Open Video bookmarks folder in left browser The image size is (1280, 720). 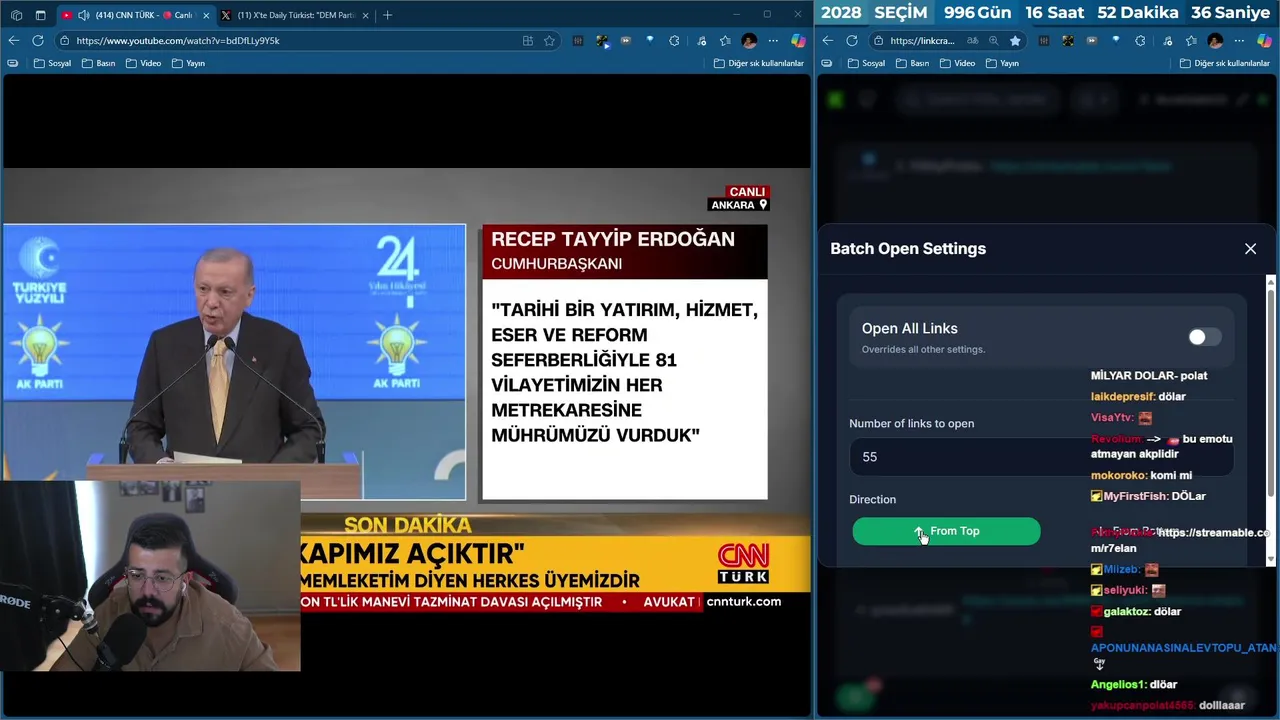pos(143,63)
